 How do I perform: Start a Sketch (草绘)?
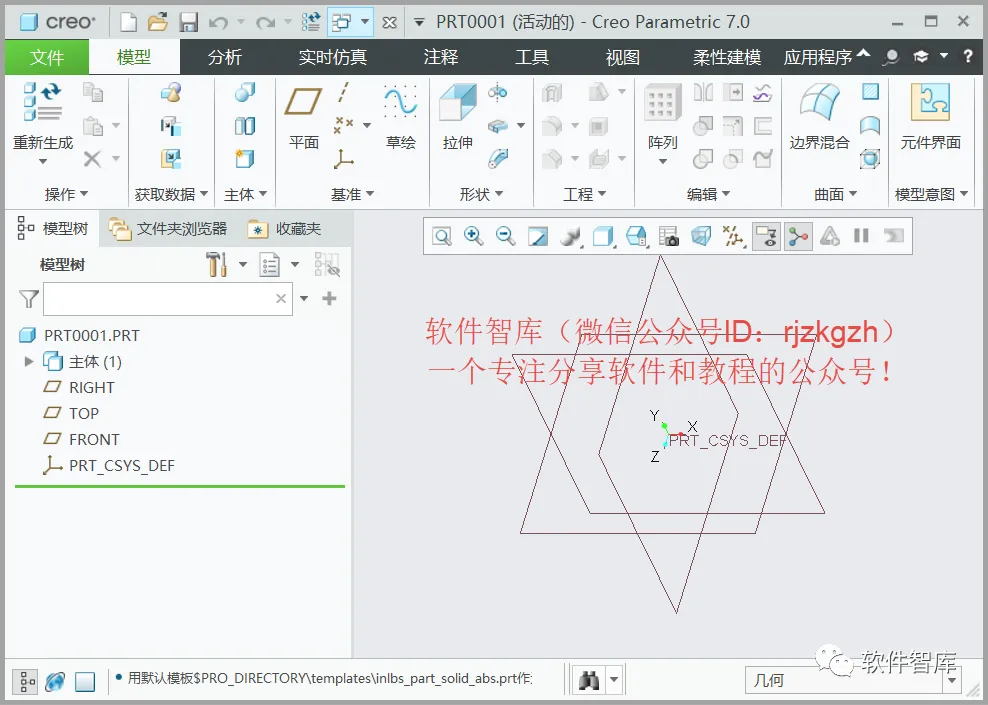pyautogui.click(x=400, y=101)
